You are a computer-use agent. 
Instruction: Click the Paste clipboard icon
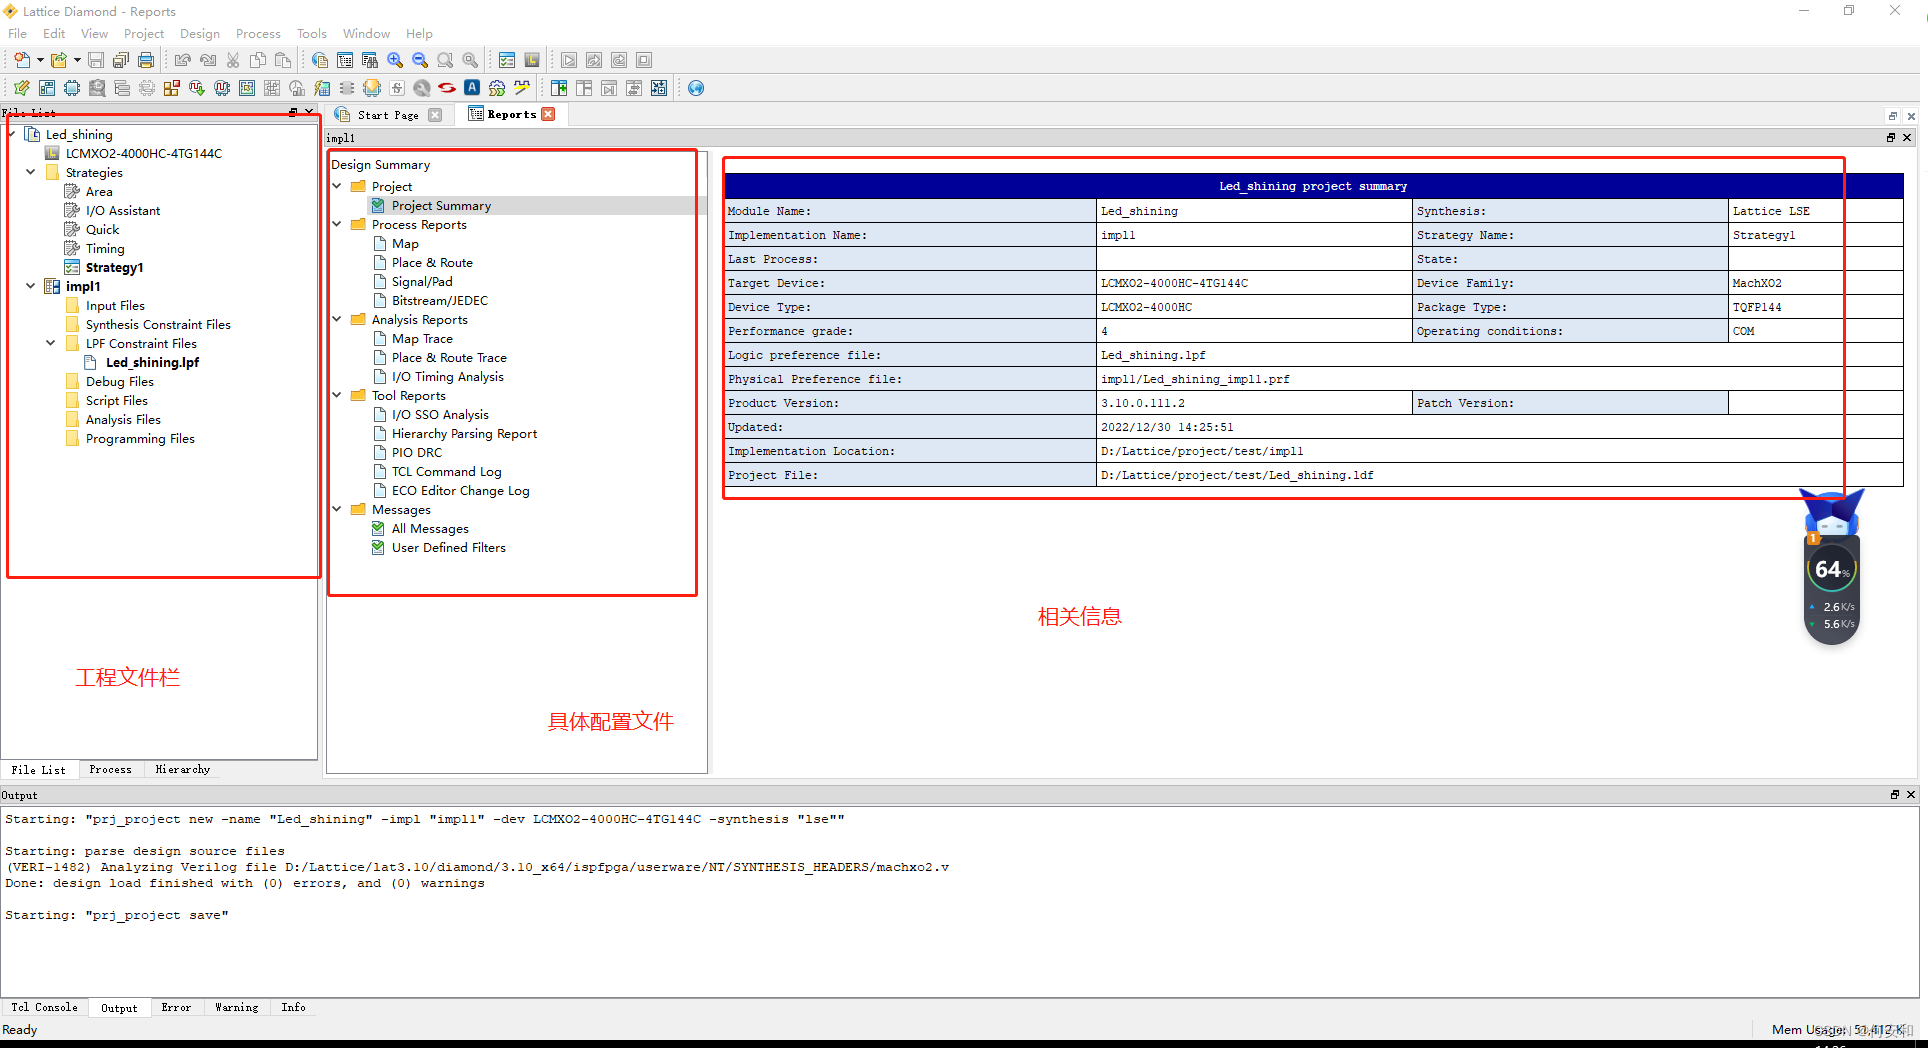(283, 60)
